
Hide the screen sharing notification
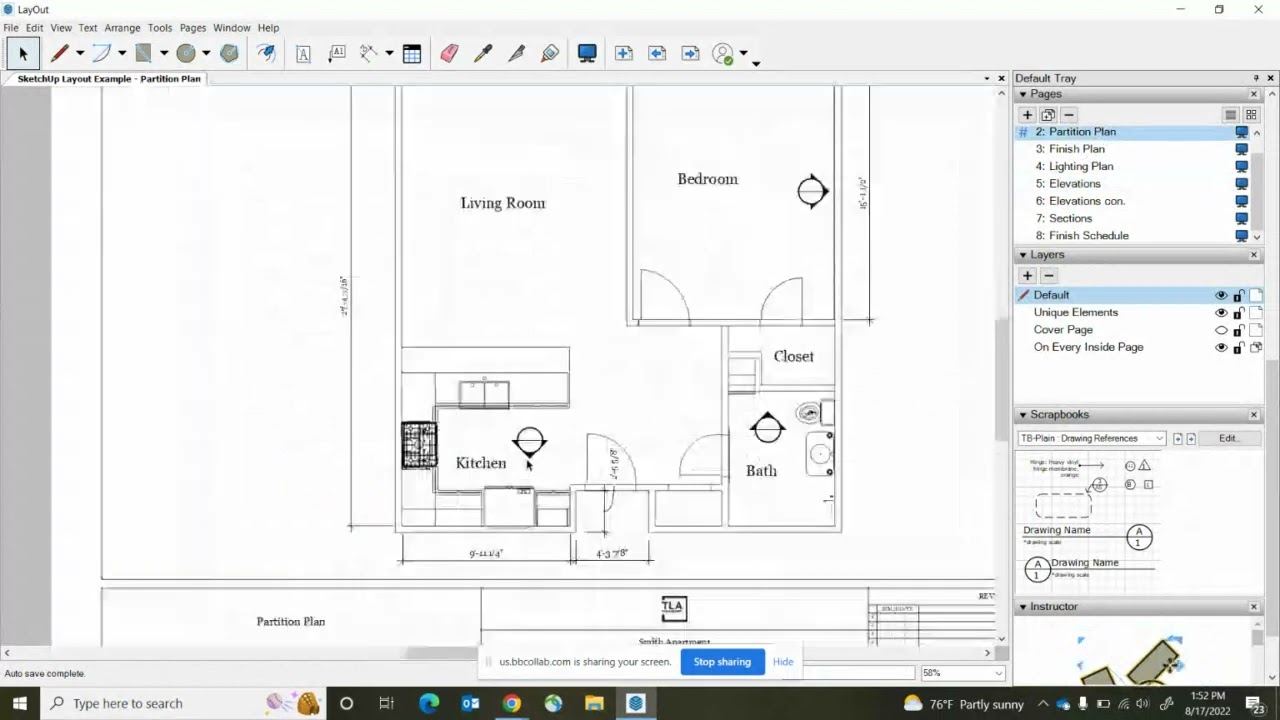pyautogui.click(x=783, y=662)
